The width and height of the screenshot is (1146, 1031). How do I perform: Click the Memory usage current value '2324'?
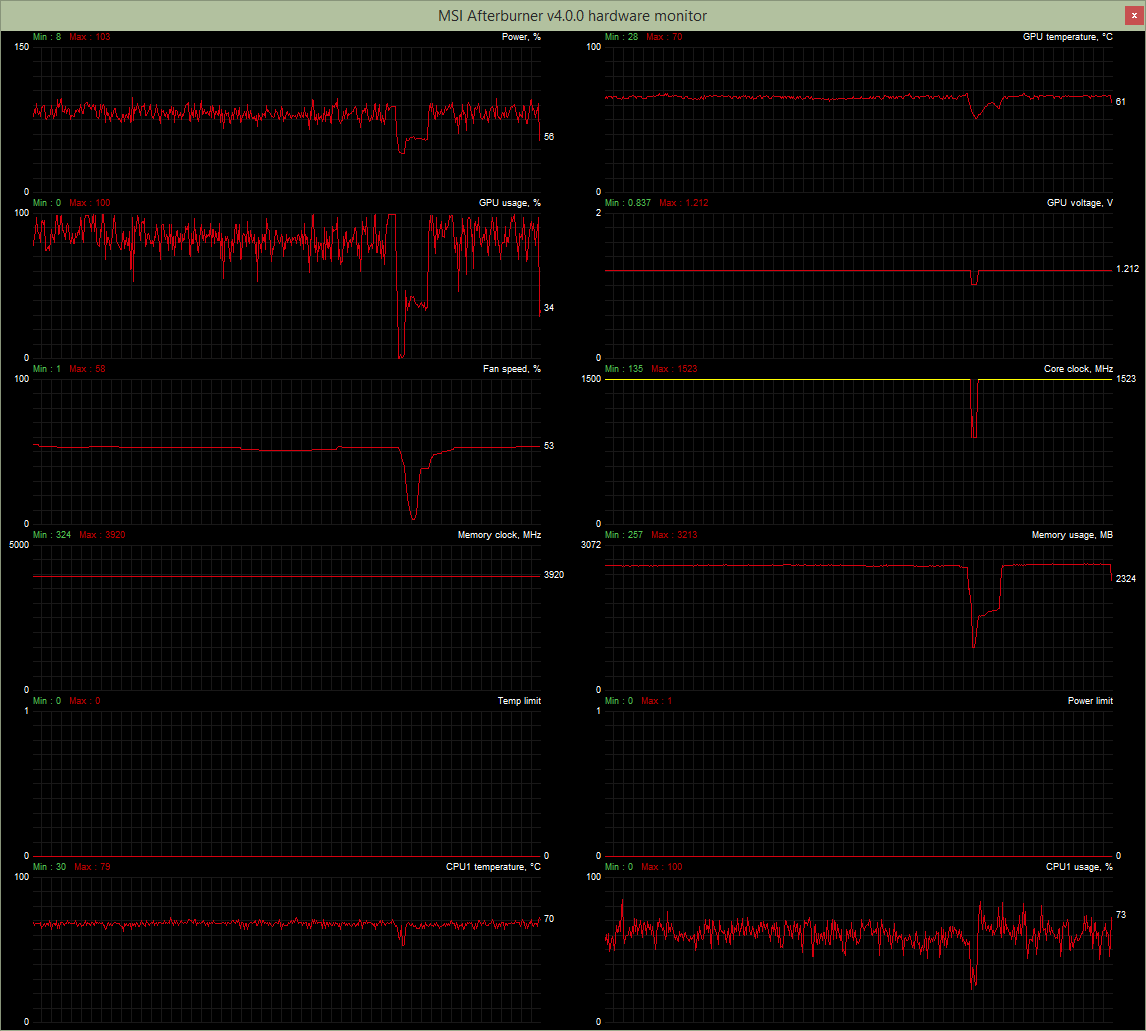[x=1126, y=579]
